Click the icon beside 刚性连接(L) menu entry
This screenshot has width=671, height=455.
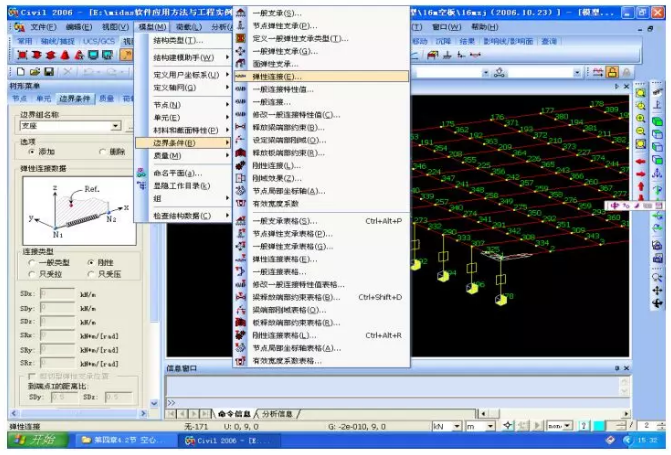(241, 165)
